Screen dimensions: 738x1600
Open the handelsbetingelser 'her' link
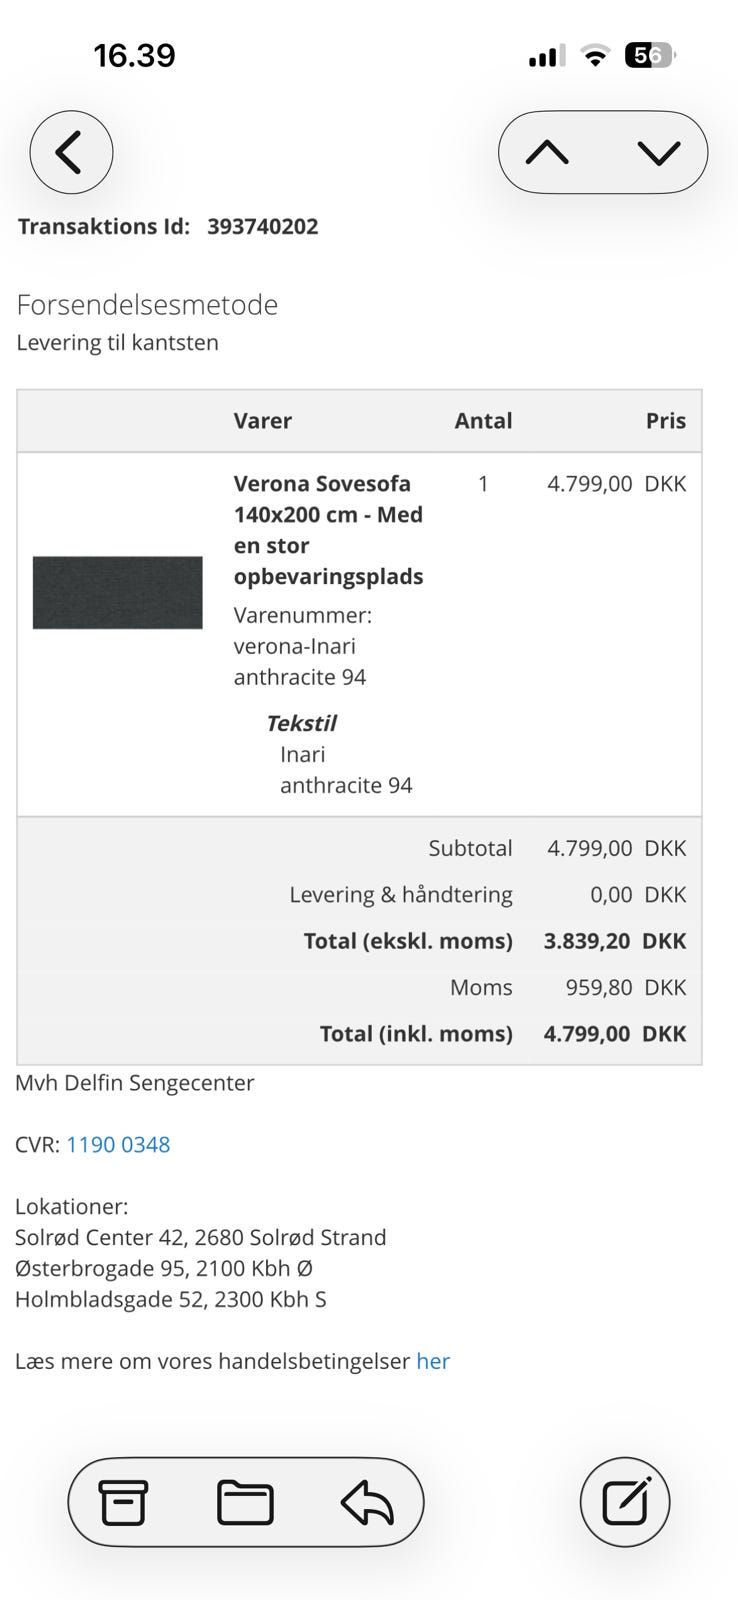[433, 1361]
